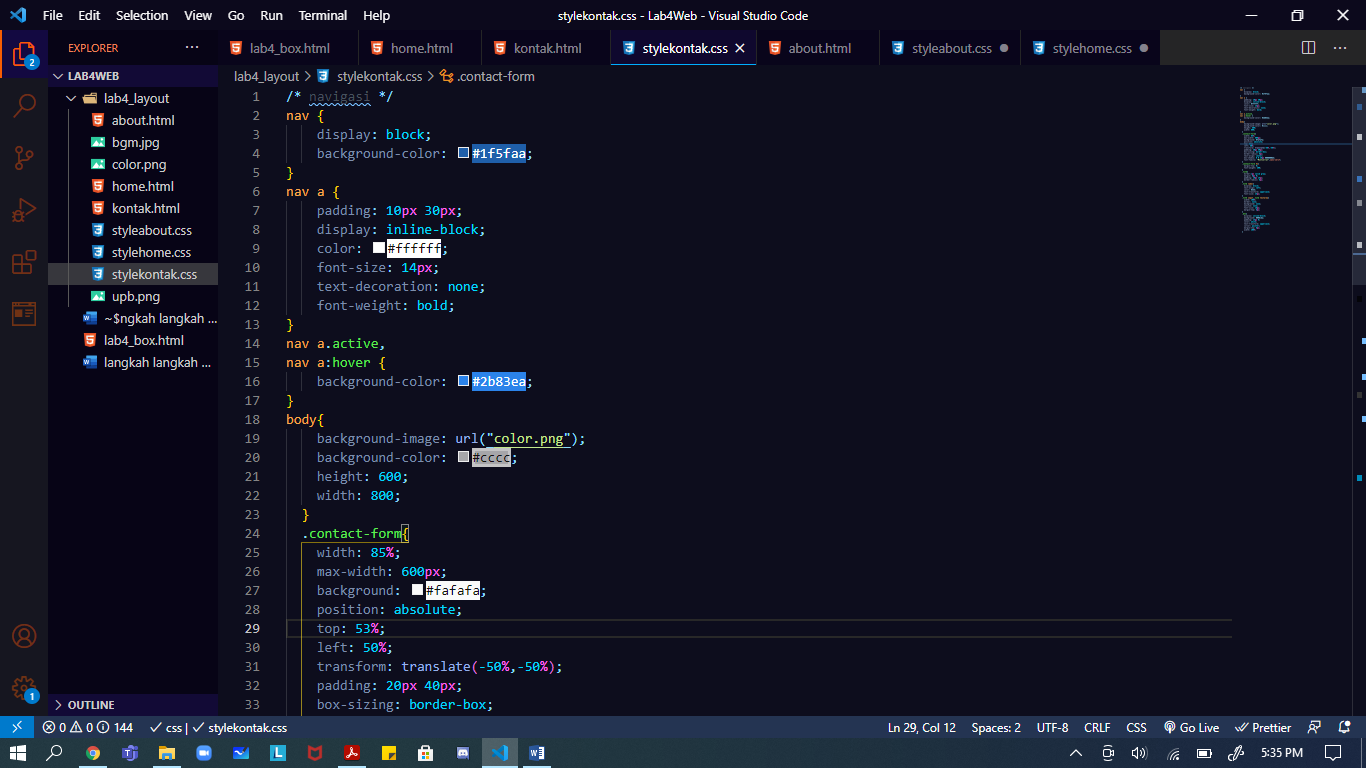Launch Firefox from the taskbar
Screen dimensions: 1366x768
click(93, 753)
